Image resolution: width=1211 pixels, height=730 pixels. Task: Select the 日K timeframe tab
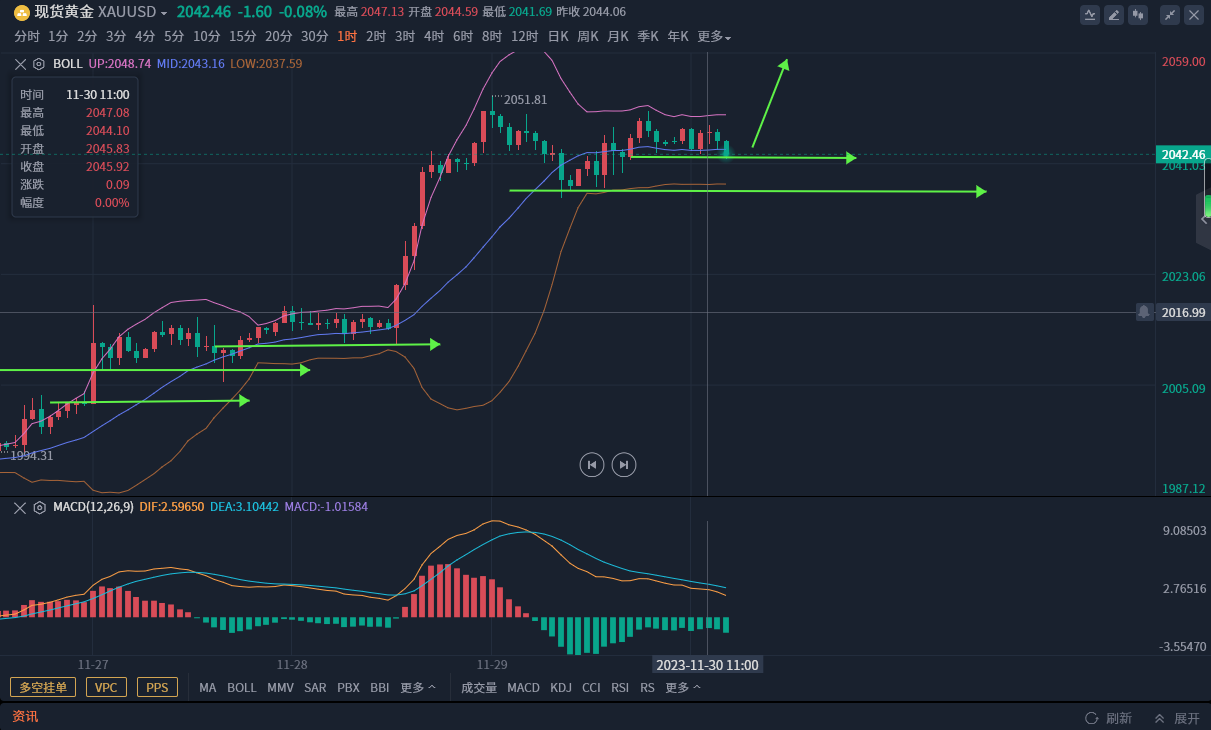point(557,37)
